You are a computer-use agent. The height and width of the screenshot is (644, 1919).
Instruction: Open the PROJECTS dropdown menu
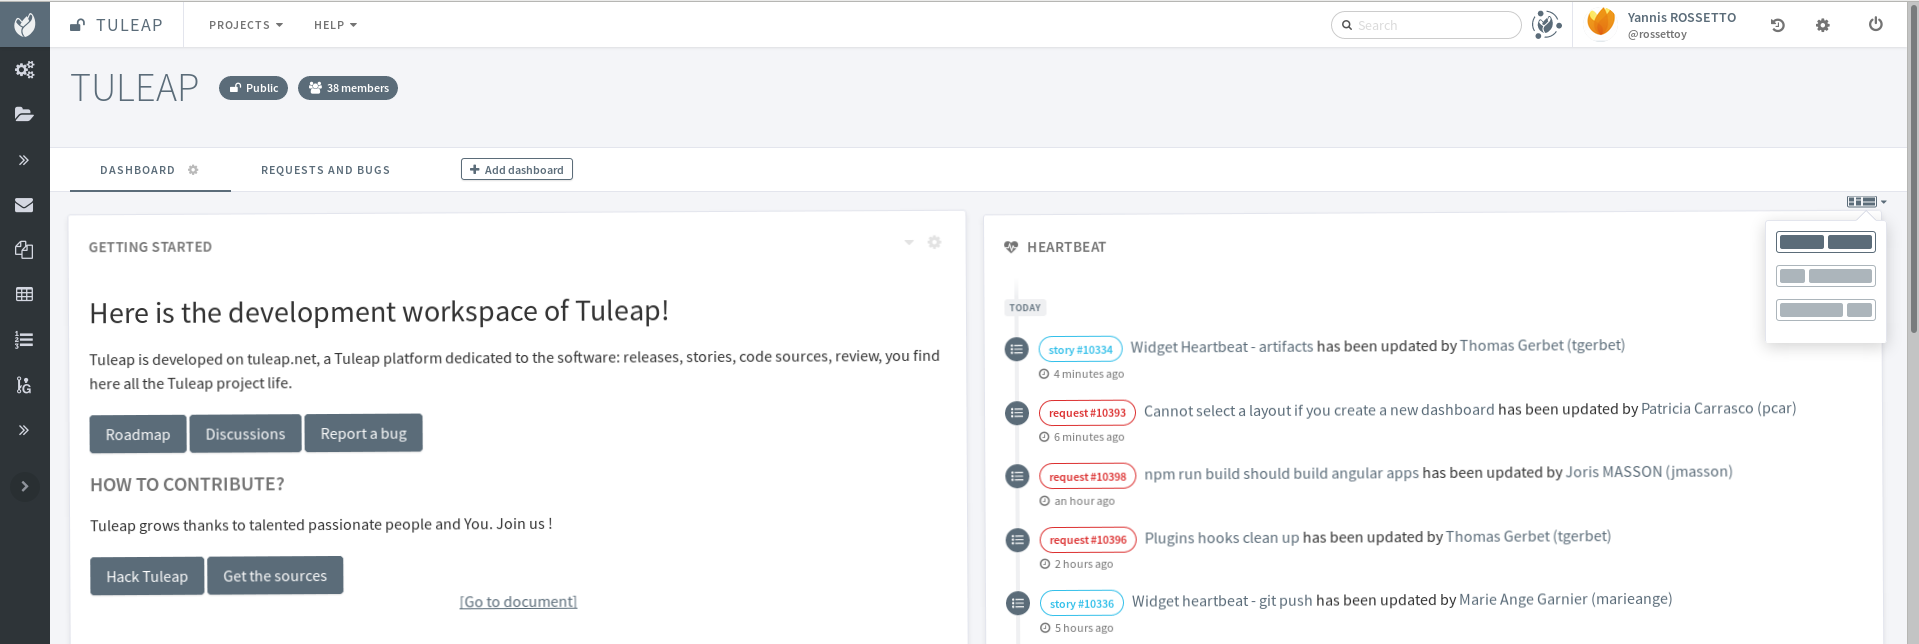click(246, 25)
